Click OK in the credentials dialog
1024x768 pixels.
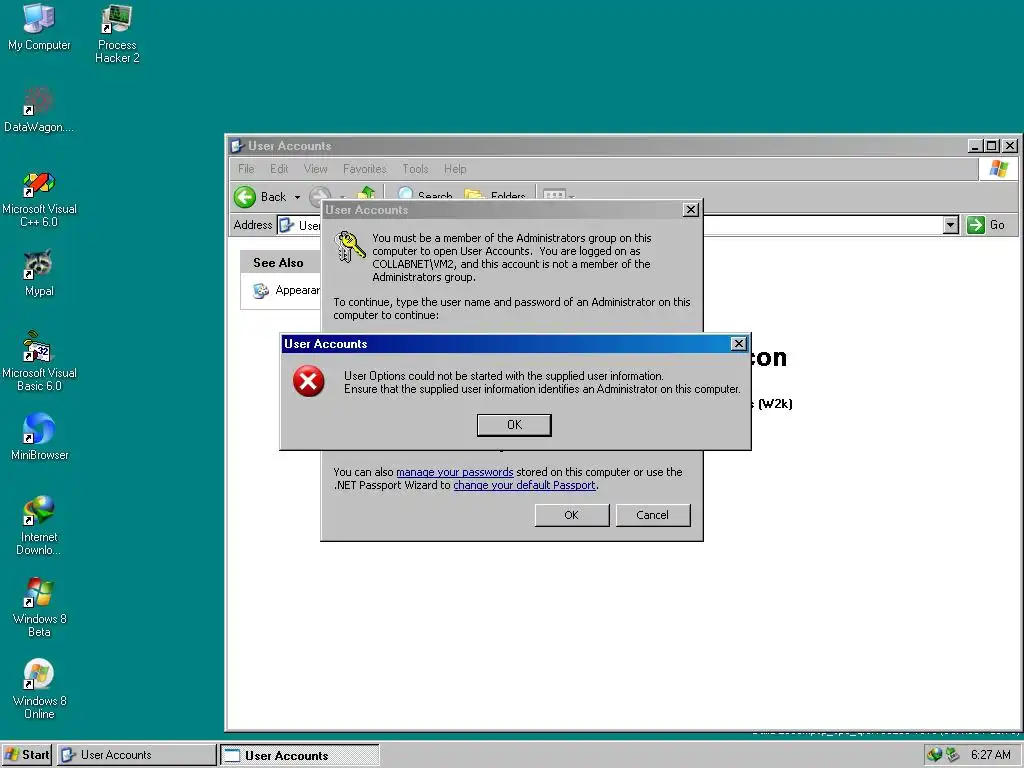(x=571, y=515)
